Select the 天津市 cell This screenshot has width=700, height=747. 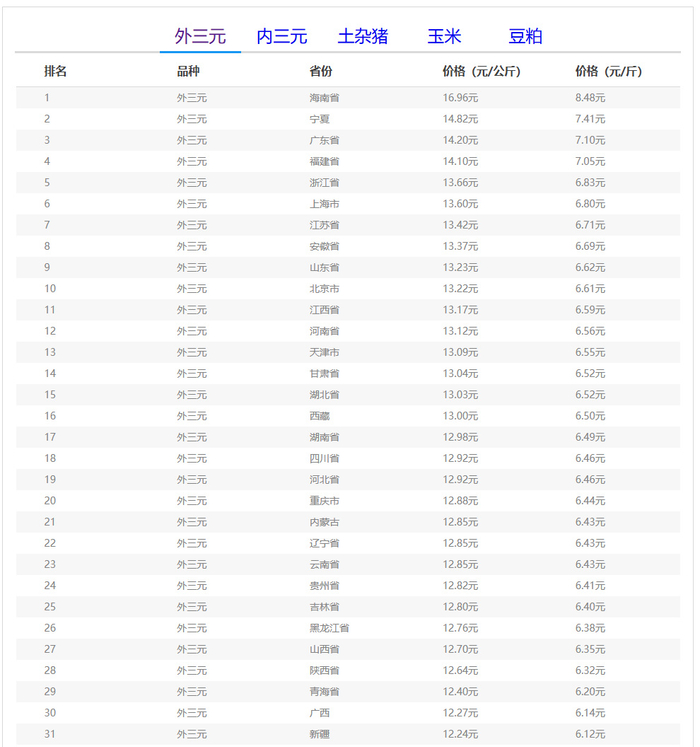pos(325,352)
